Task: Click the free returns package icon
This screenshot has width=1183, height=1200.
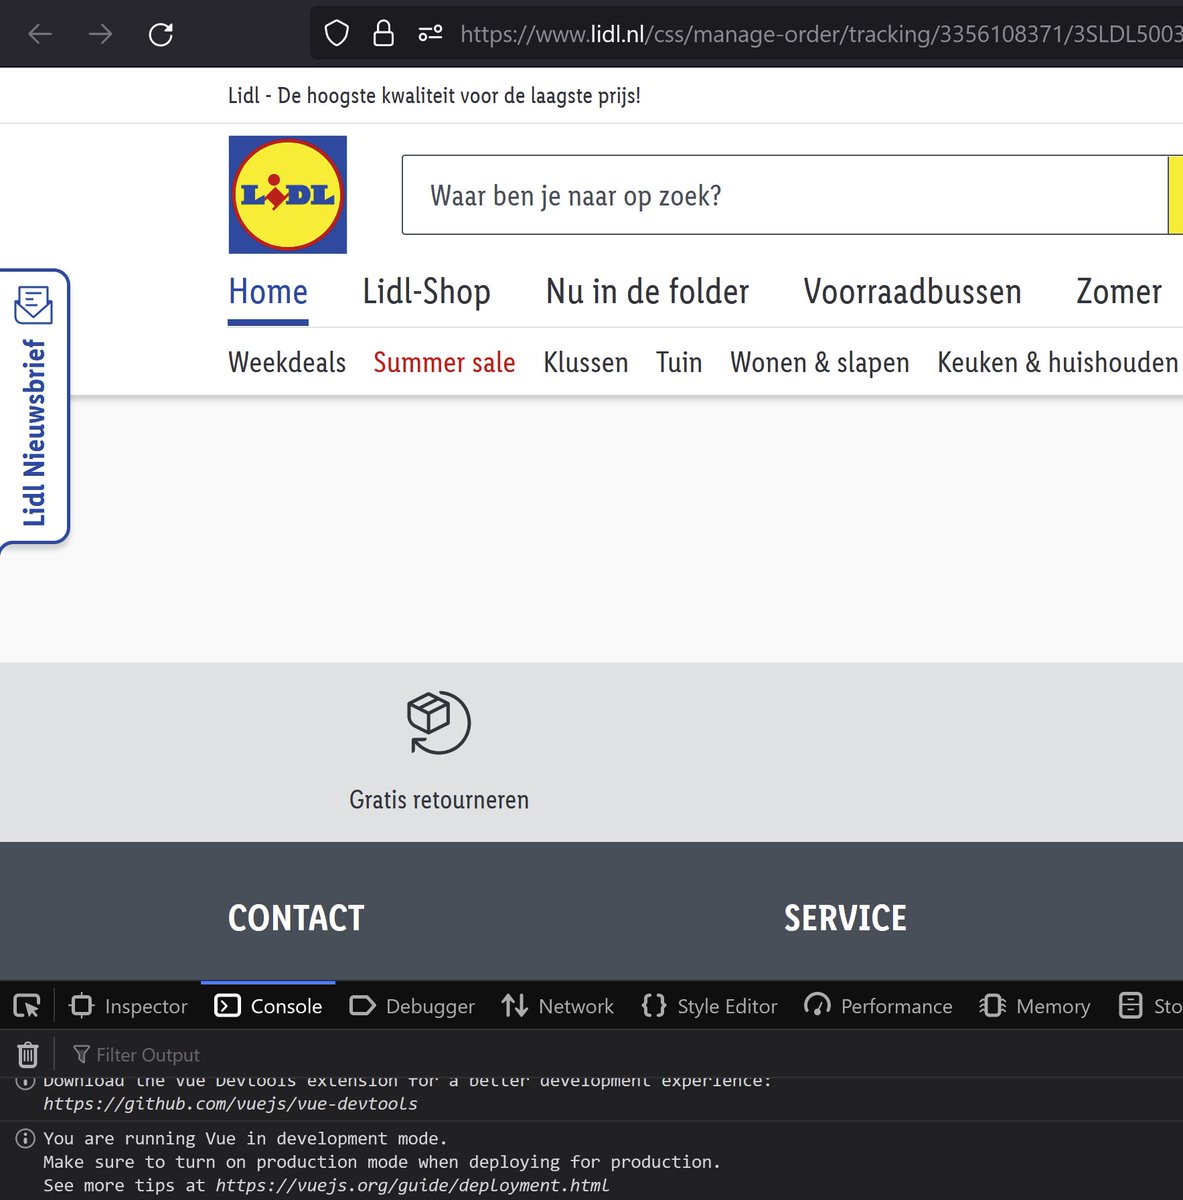Action: click(x=438, y=722)
